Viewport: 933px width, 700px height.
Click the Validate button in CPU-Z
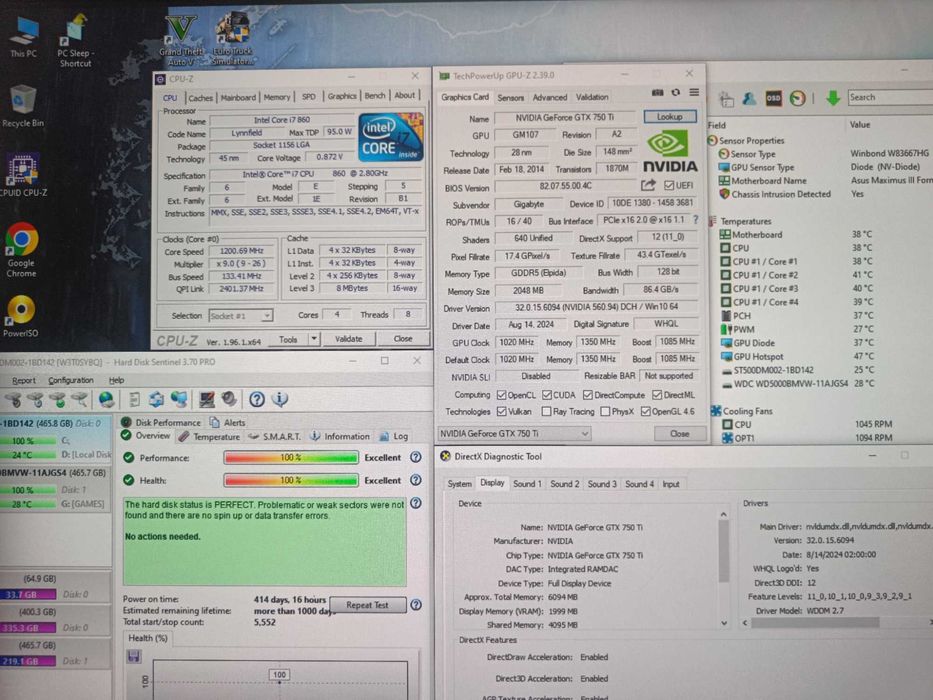point(349,339)
